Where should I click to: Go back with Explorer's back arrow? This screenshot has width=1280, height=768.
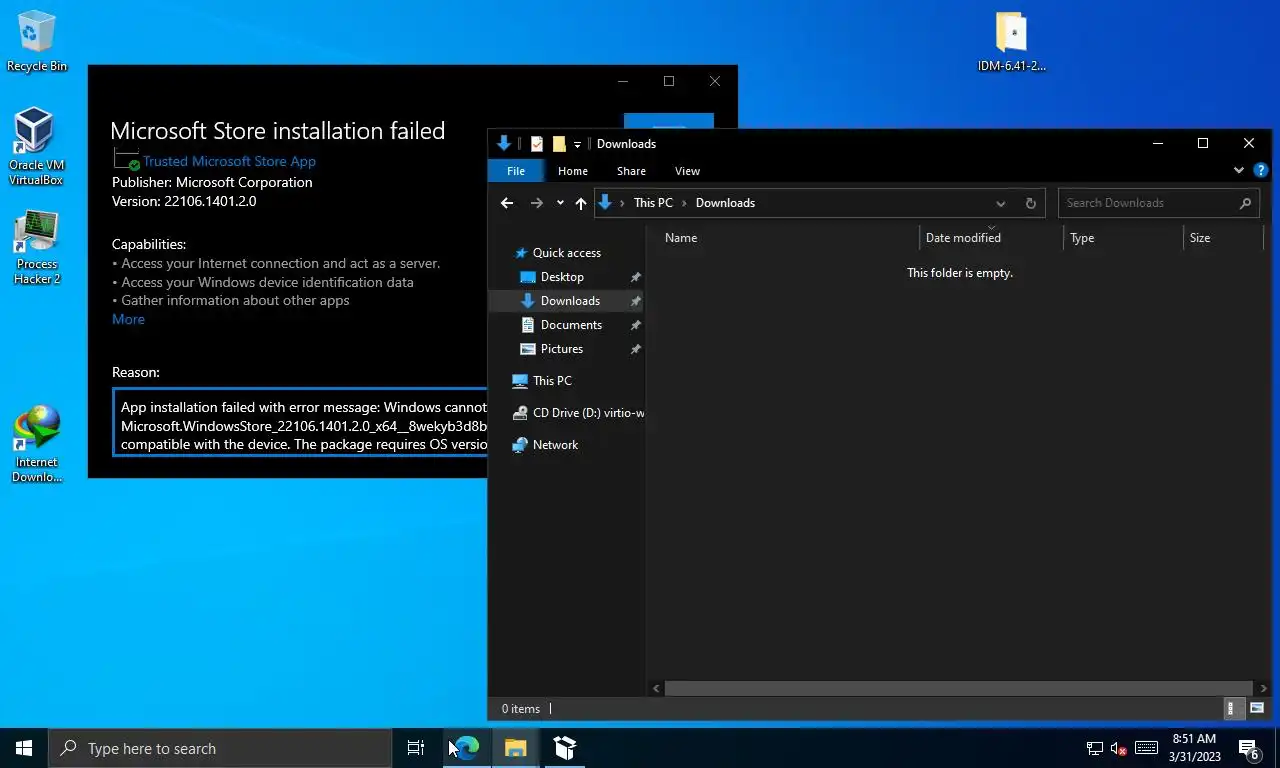click(507, 203)
